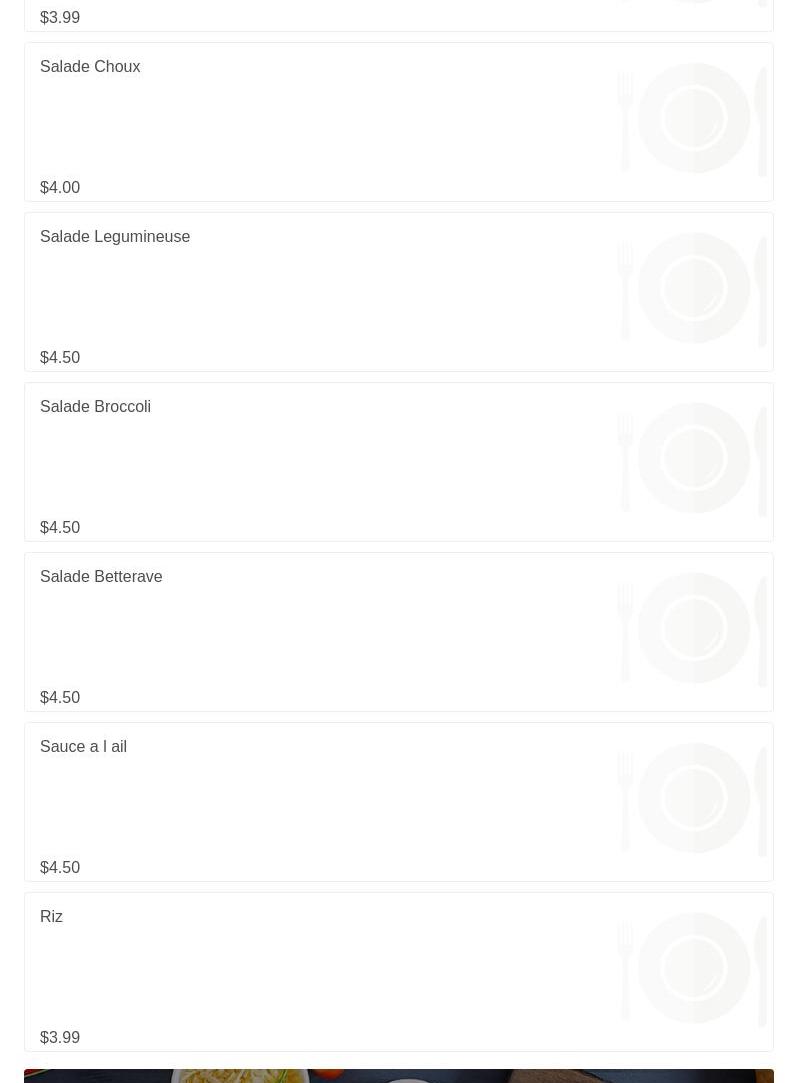The image size is (785, 1083).
Task: Click the Salade Broccoli plate placeholder image
Action: click(693, 458)
